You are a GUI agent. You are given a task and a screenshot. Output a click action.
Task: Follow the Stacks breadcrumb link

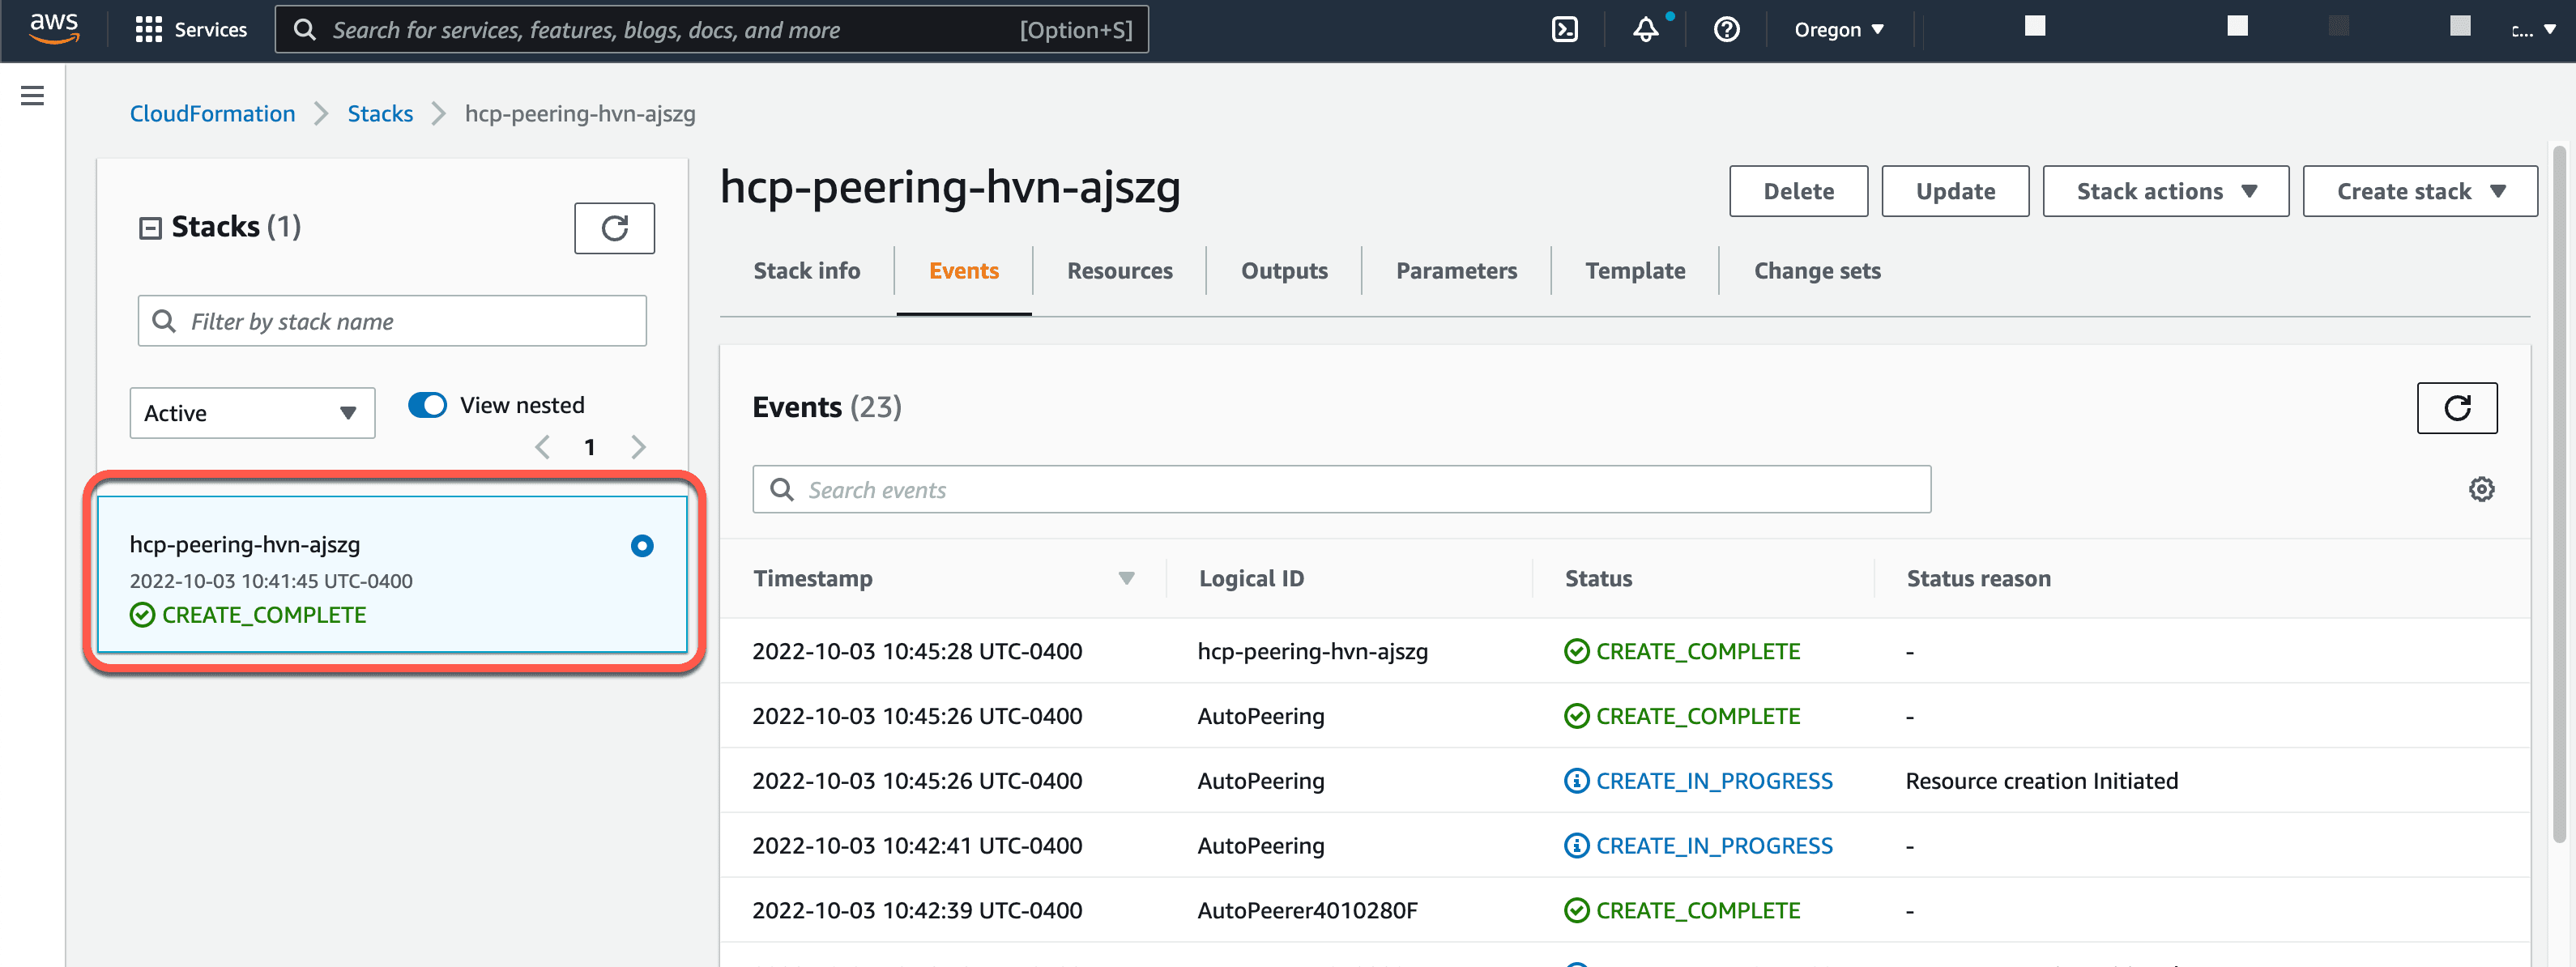point(380,114)
